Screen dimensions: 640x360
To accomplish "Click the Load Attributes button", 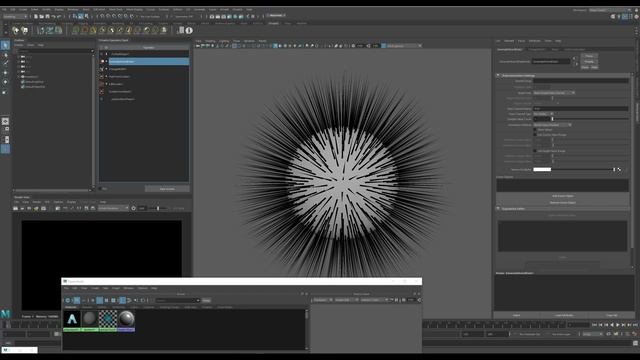I will pyautogui.click(x=564, y=315).
